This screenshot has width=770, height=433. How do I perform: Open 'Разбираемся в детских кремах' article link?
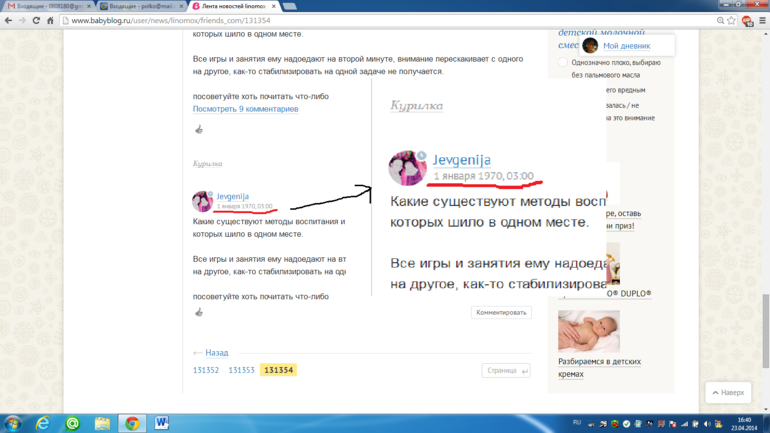click(599, 367)
